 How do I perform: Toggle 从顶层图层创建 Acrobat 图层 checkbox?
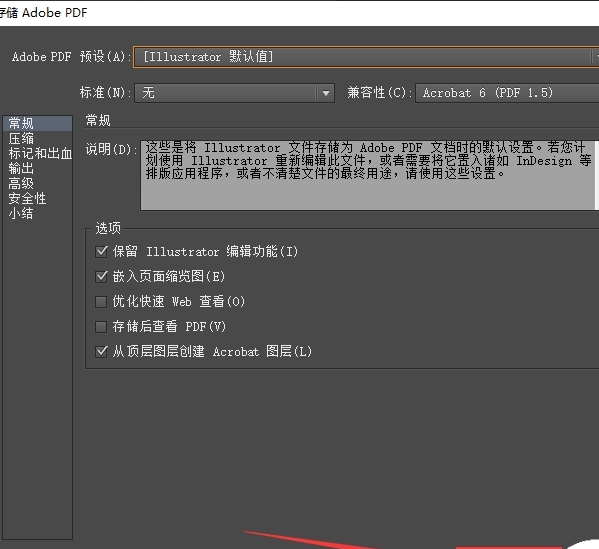101,351
